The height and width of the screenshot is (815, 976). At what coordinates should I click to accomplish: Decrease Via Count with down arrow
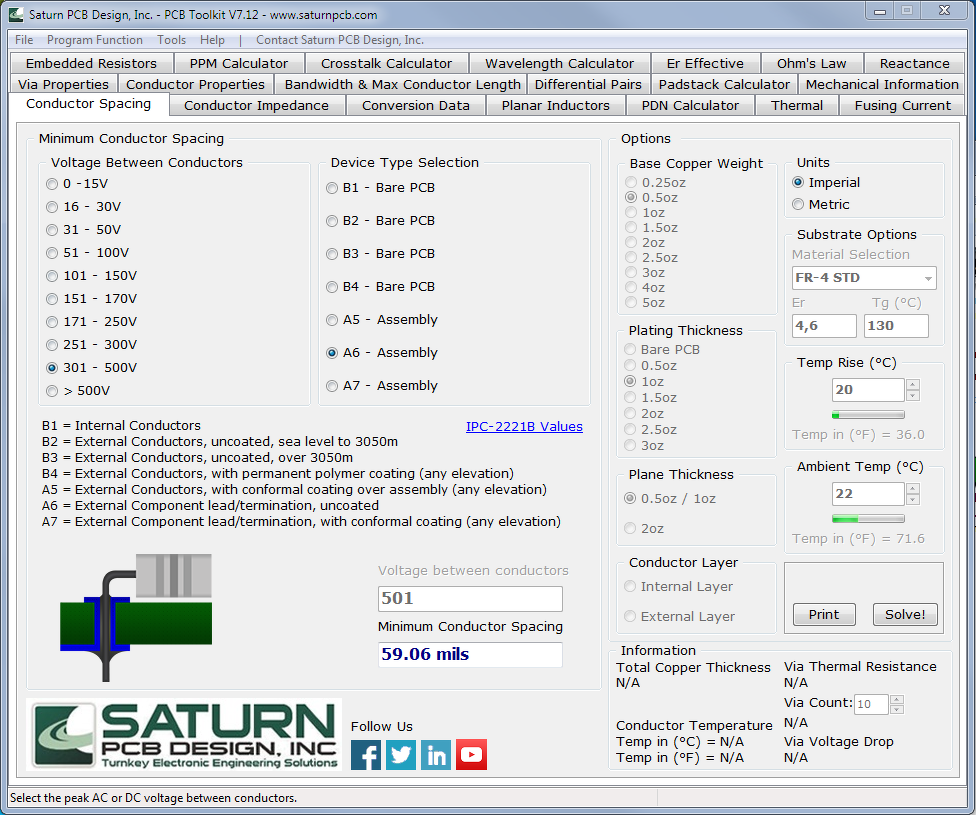[x=897, y=710]
